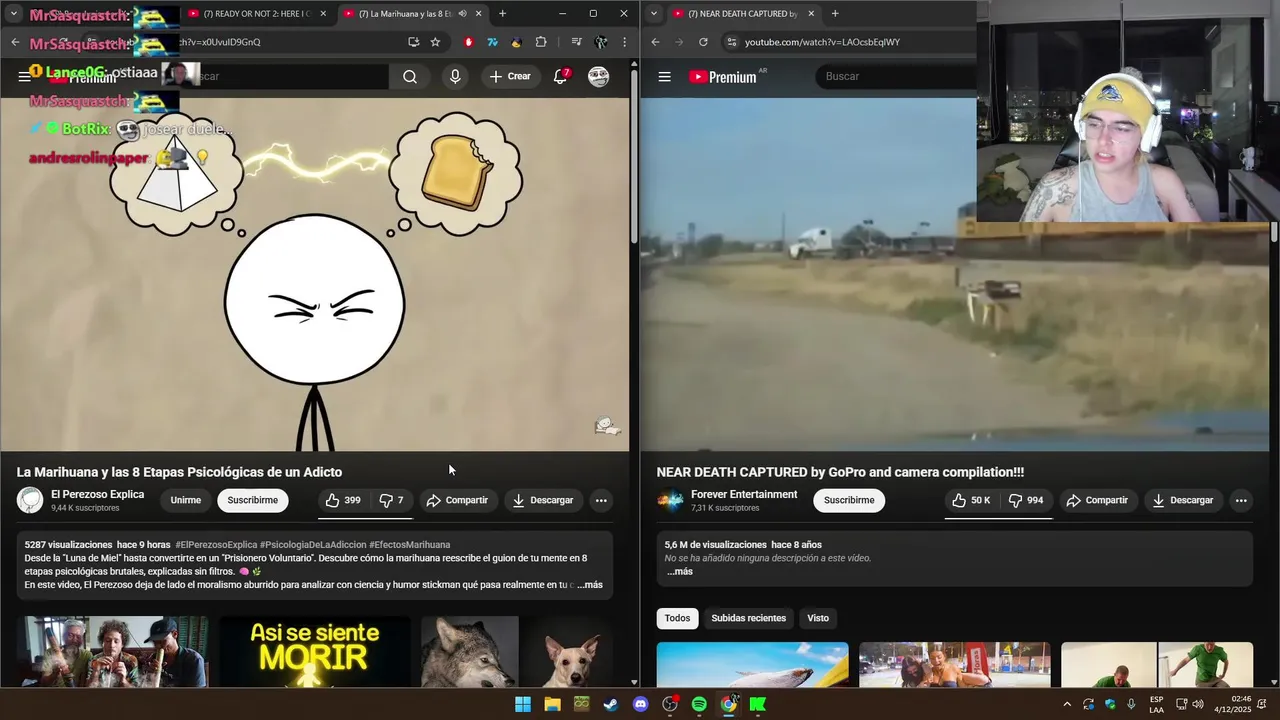This screenshot has width=1280, height=720.
Task: Open the Chrome three-dot menu in left browser
Action: coord(624,42)
